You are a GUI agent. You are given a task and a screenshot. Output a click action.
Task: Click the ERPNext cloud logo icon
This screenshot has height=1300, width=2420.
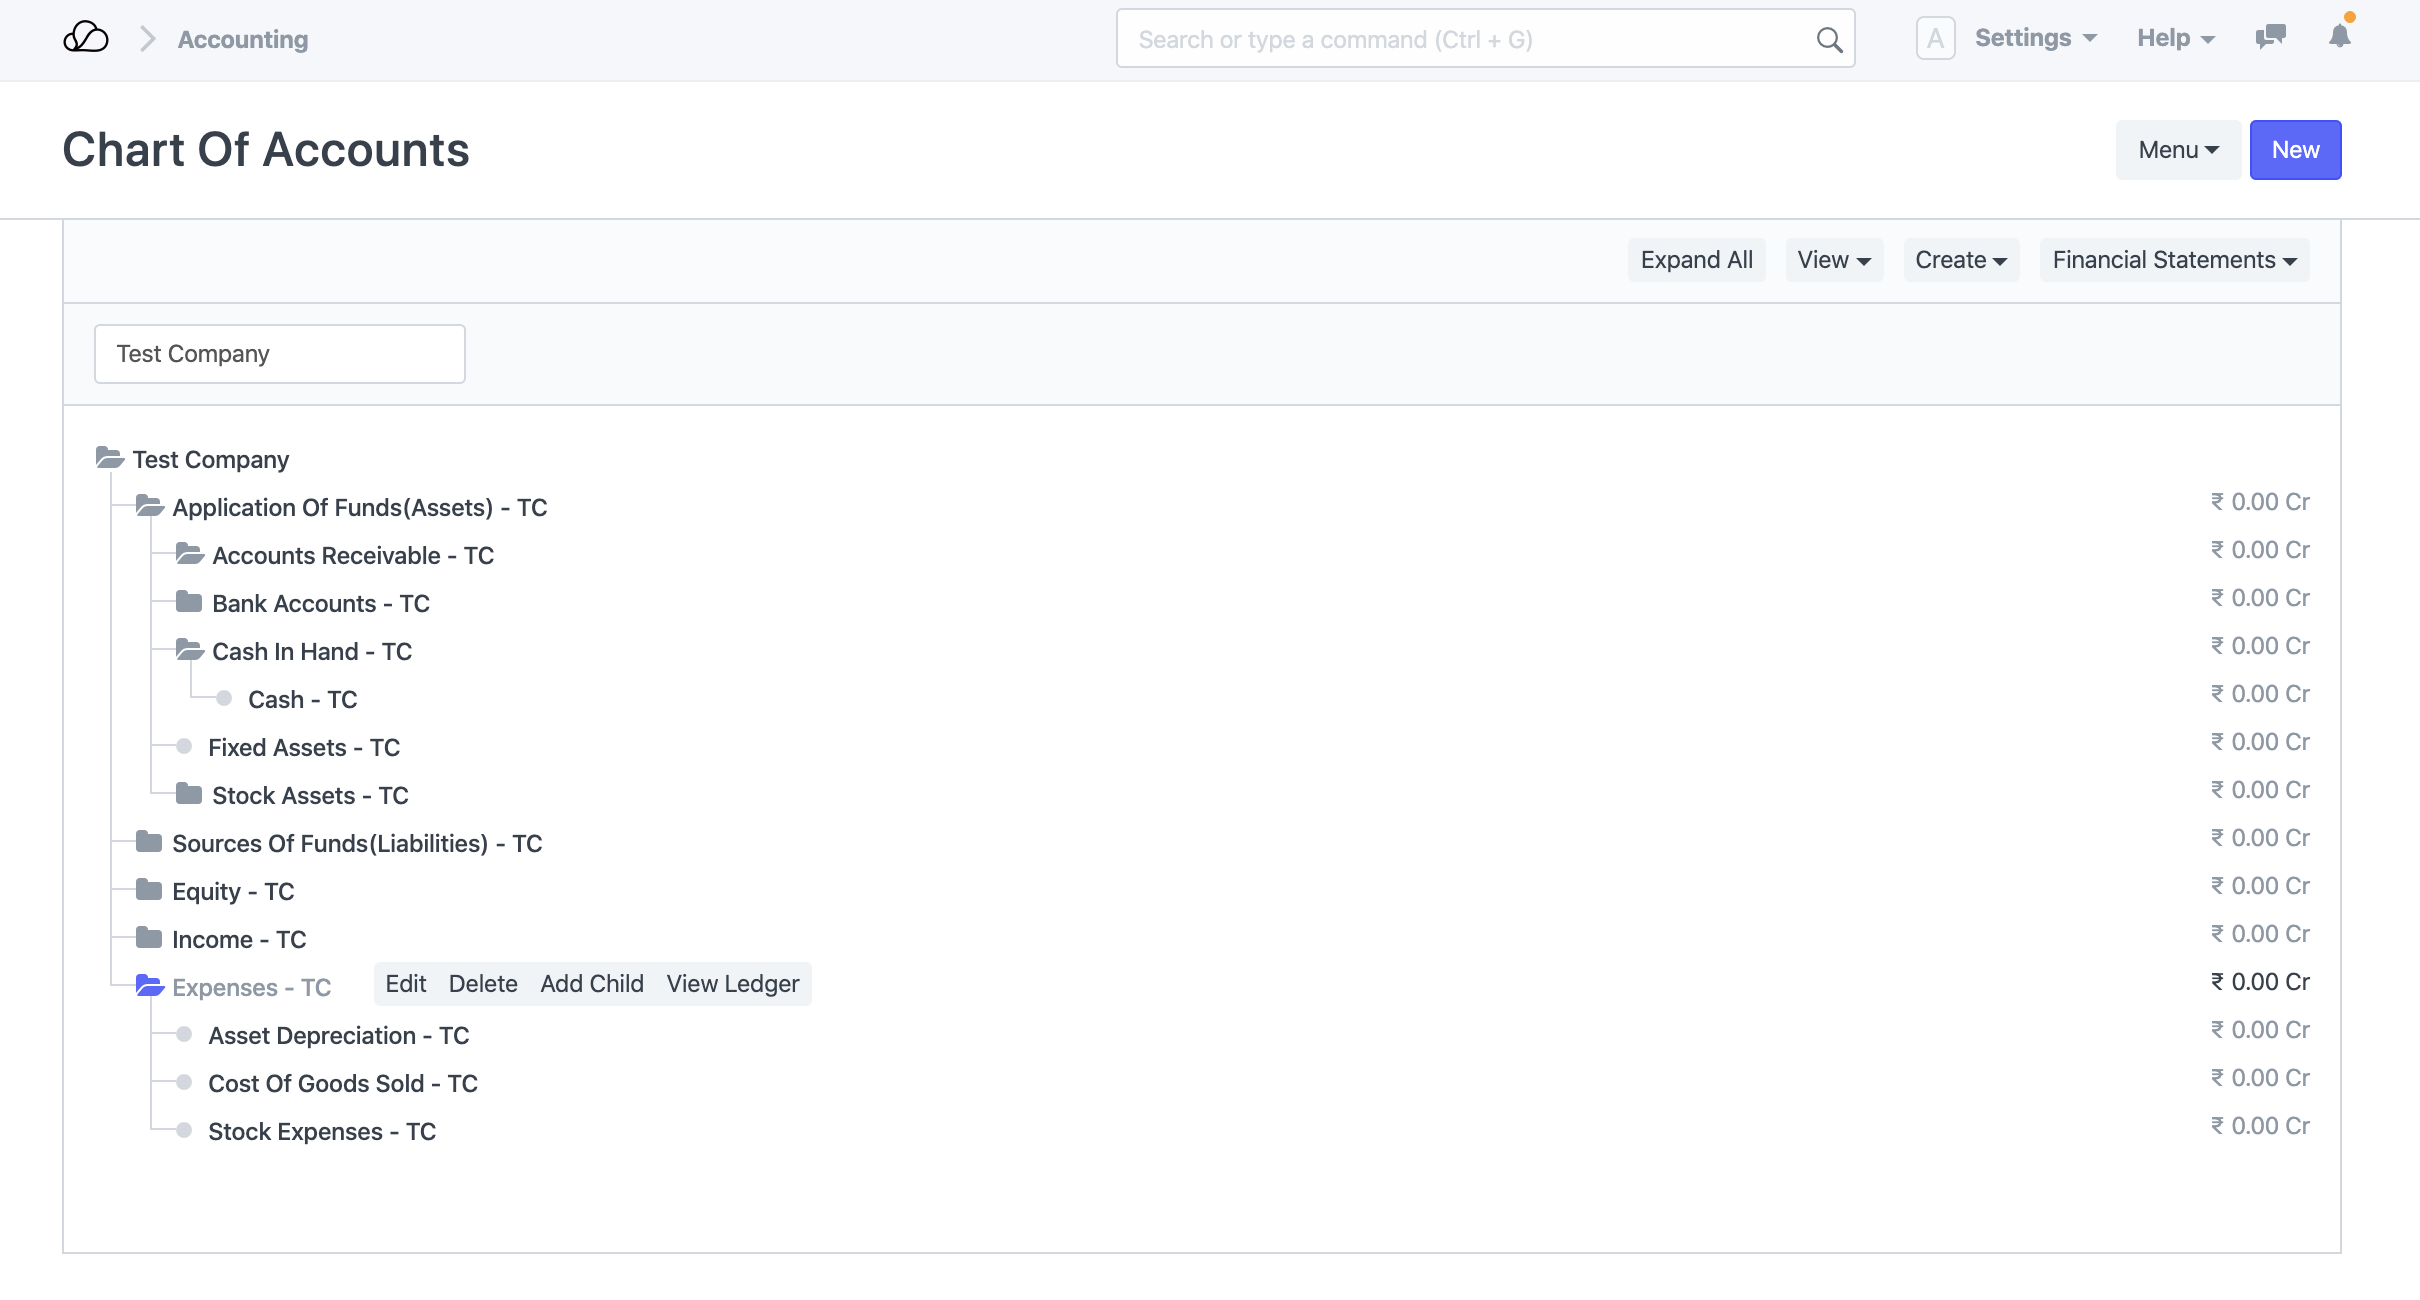[x=86, y=38]
